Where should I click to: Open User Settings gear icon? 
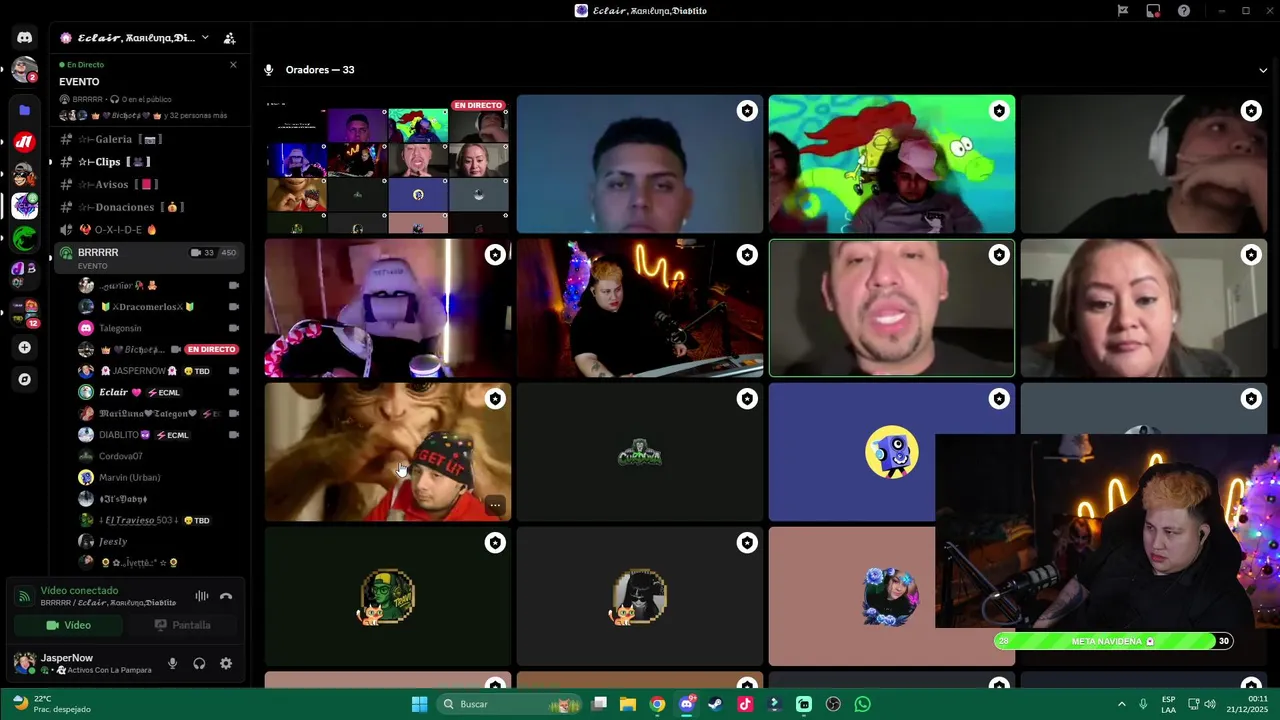(x=226, y=663)
